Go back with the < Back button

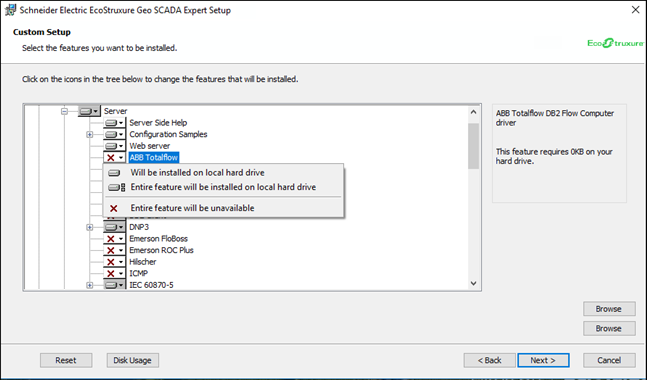(489, 360)
